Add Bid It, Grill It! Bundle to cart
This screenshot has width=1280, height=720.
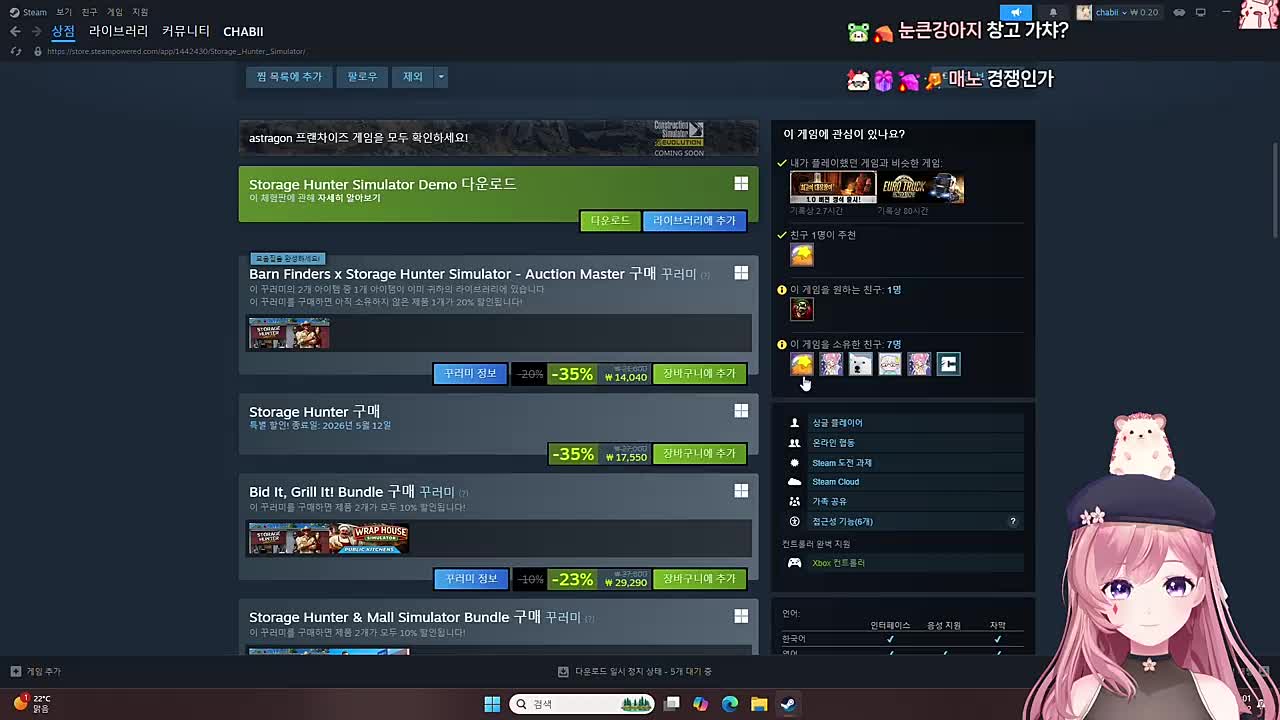(x=699, y=579)
